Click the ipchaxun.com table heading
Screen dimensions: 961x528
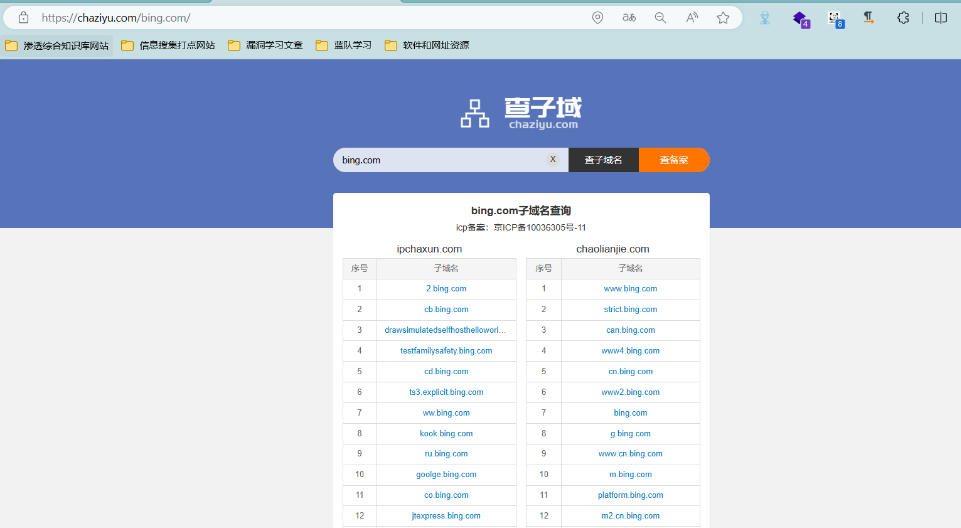click(429, 249)
